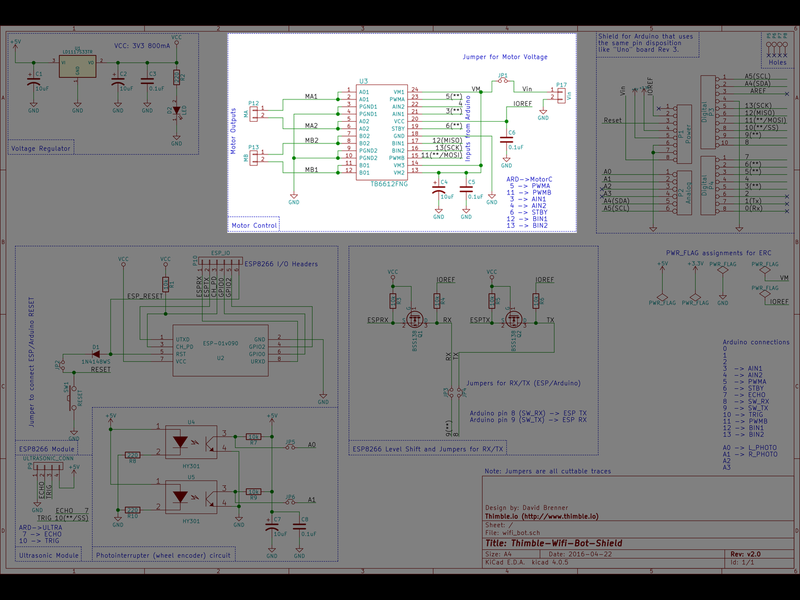Click "Jumpers for RX/TX (ESP/Arduino)" text
Viewport: 800px width, 600px height.
523,383
